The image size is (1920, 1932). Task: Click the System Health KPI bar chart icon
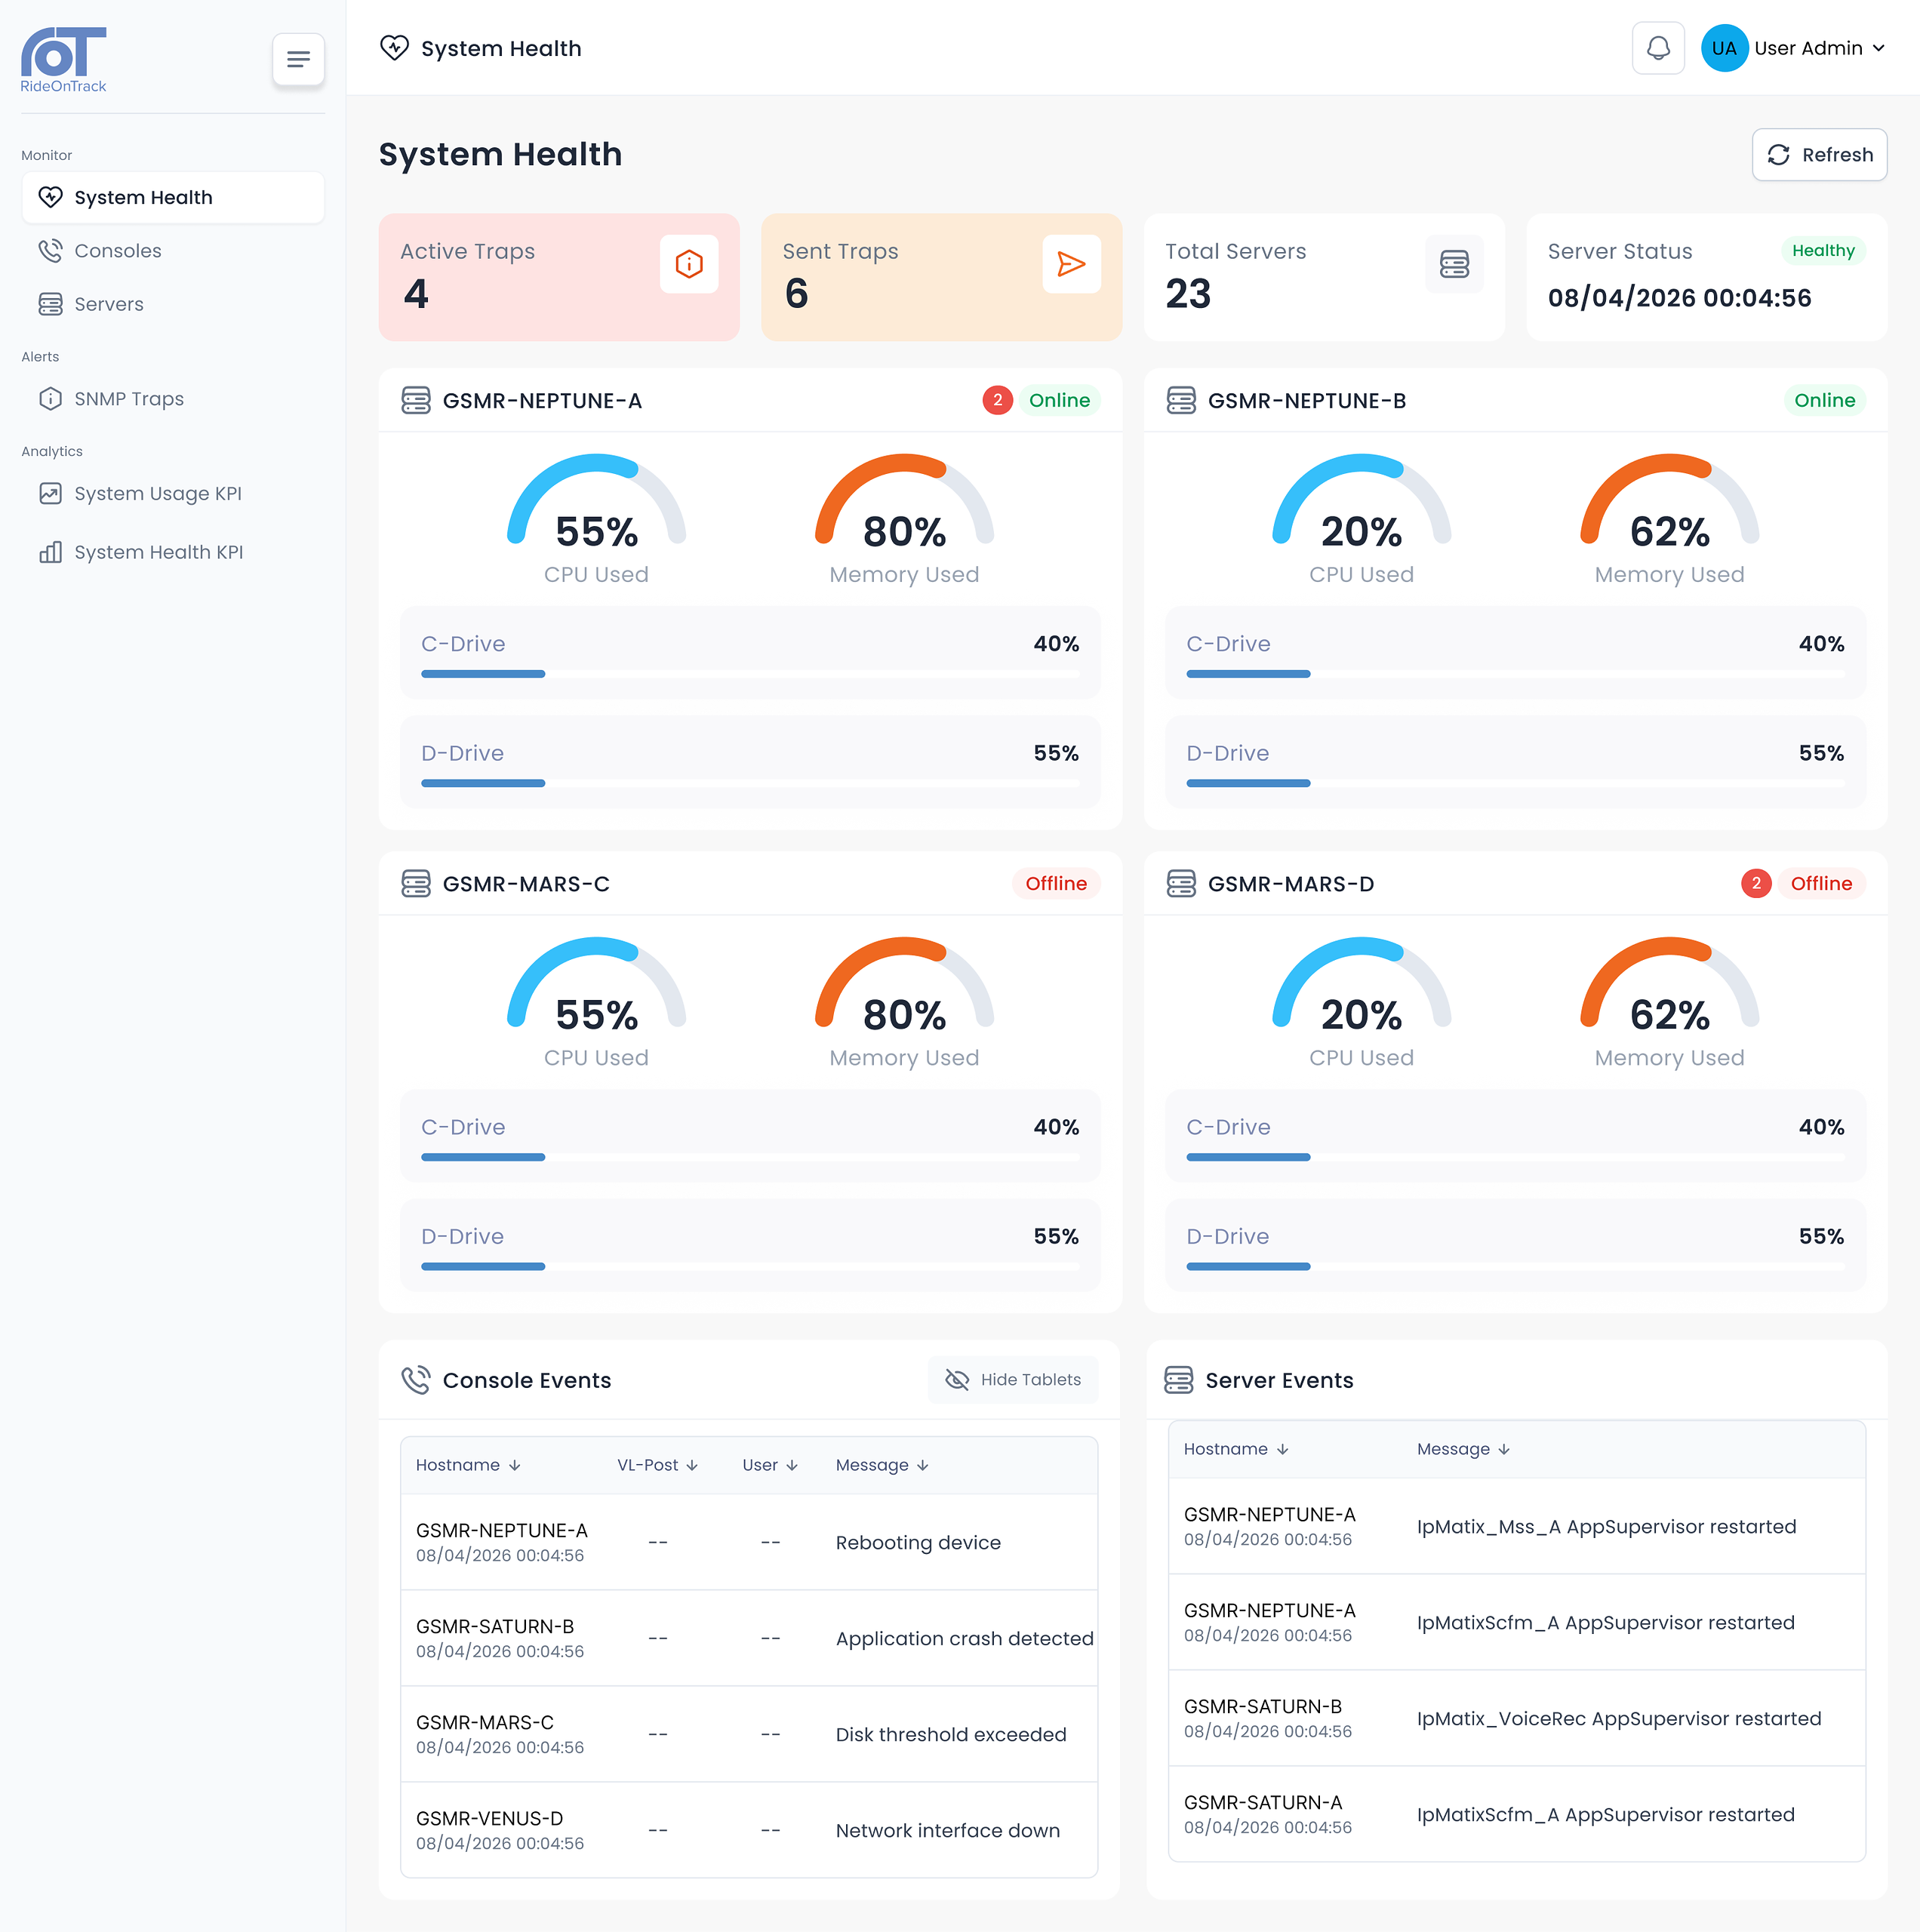[50, 552]
